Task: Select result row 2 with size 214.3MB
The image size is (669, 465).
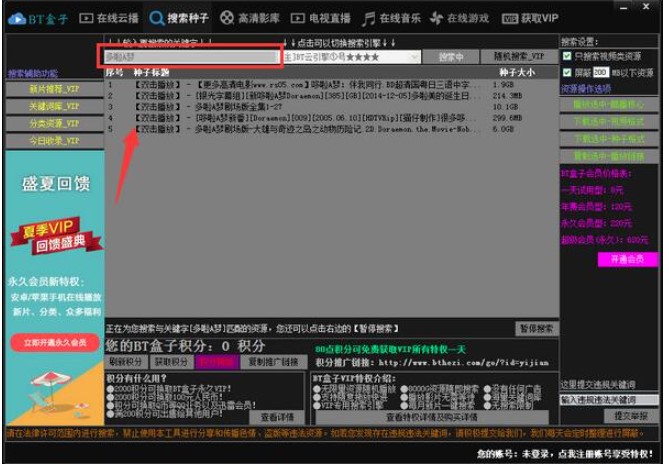Action: pyautogui.click(x=332, y=96)
